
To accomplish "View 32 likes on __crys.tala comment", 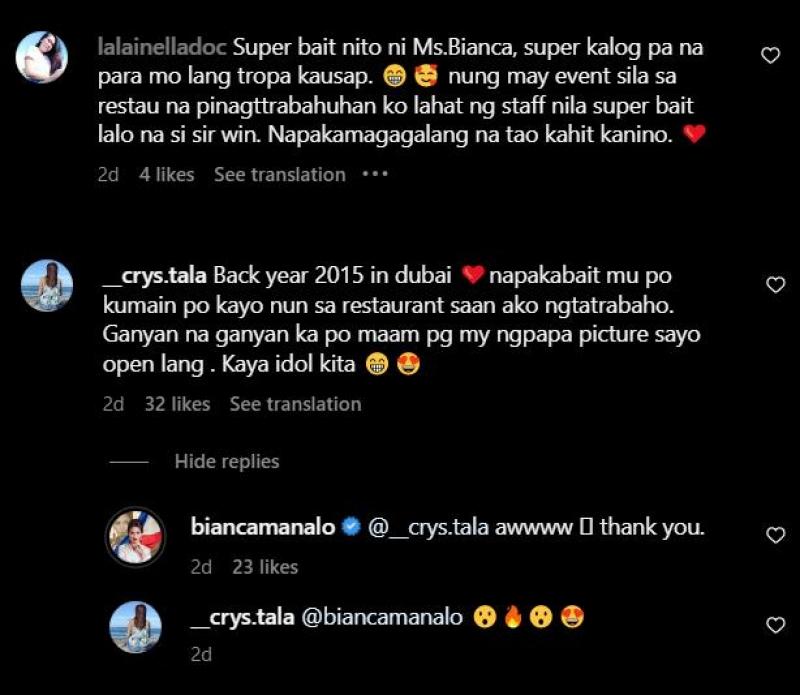I will (177, 404).
